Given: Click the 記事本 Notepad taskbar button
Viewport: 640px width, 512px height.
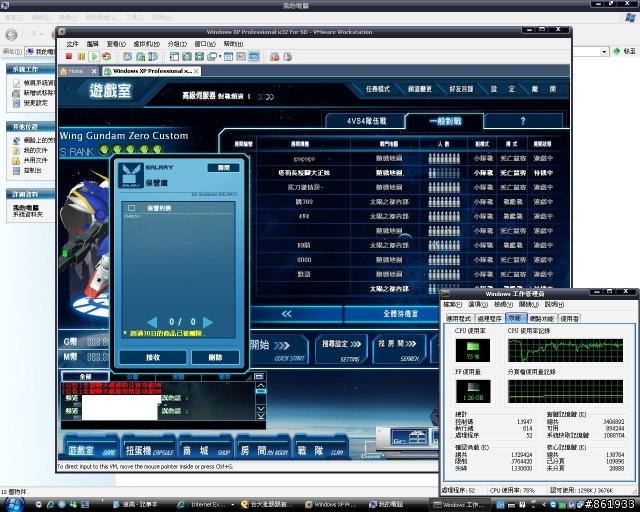Looking at the screenshot, I should tap(135, 504).
